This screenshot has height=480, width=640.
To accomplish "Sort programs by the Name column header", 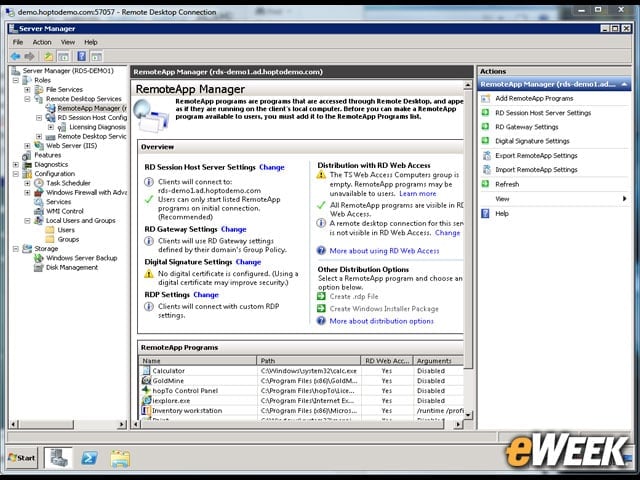I will (x=198, y=360).
